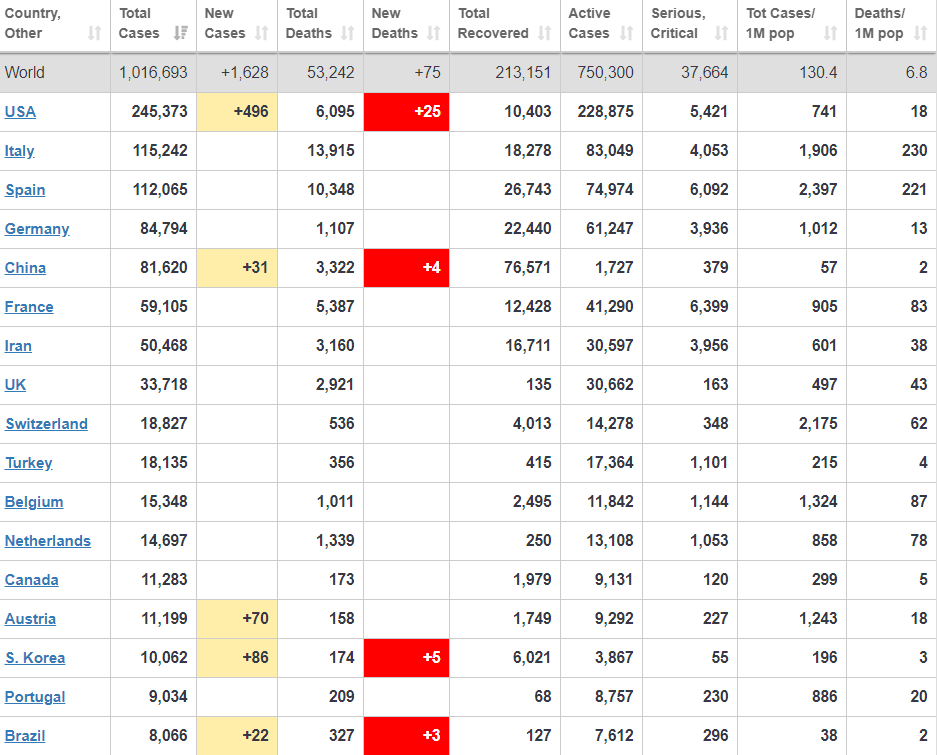Open the Netherlands country link

click(x=48, y=541)
